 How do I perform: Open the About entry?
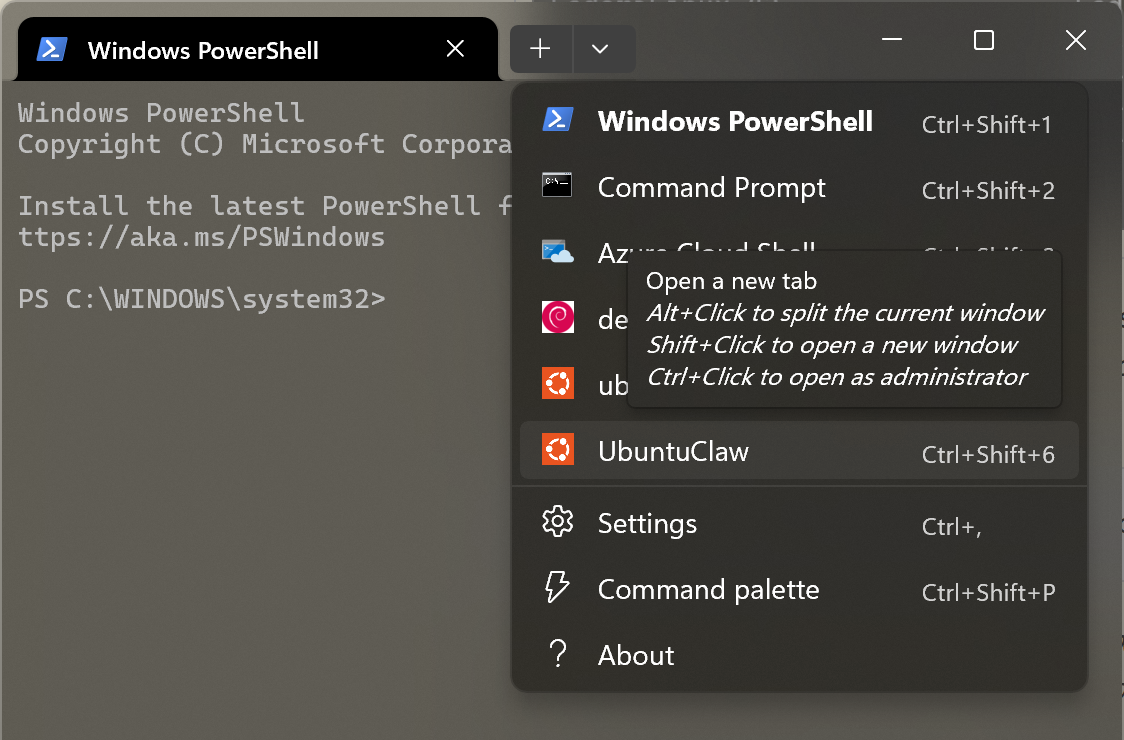coord(799,655)
